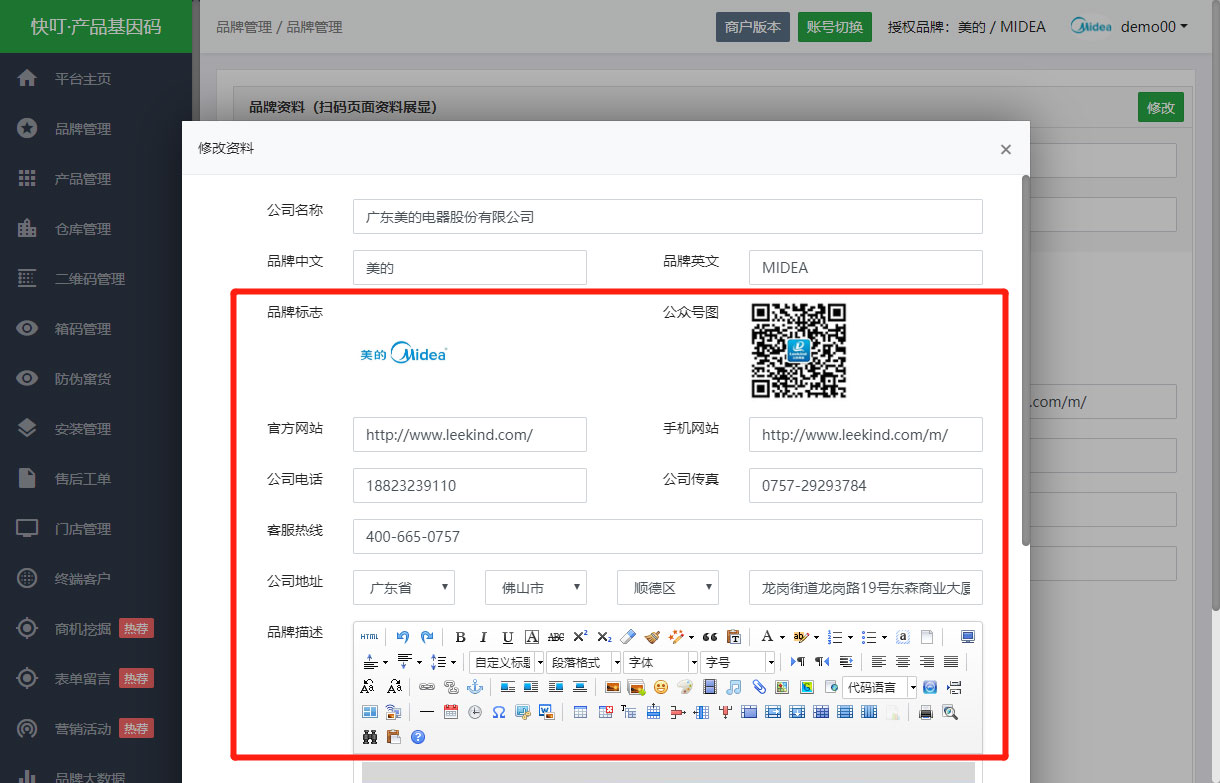Click the 商户版本 button
This screenshot has width=1220, height=783.
tap(753, 27)
